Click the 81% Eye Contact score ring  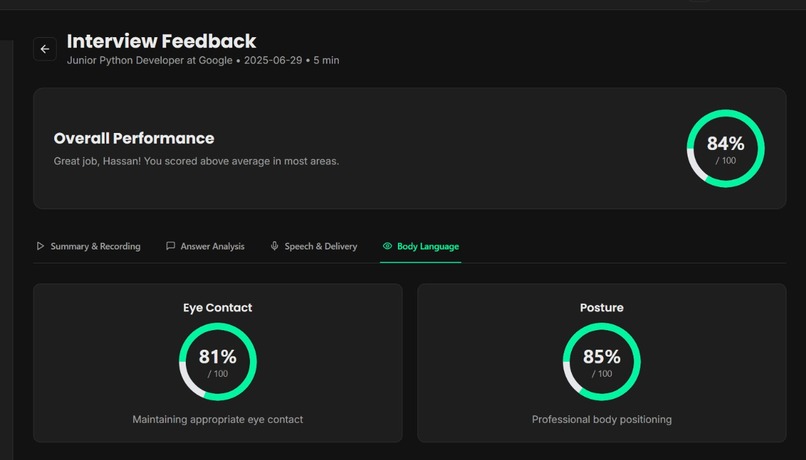pyautogui.click(x=218, y=362)
